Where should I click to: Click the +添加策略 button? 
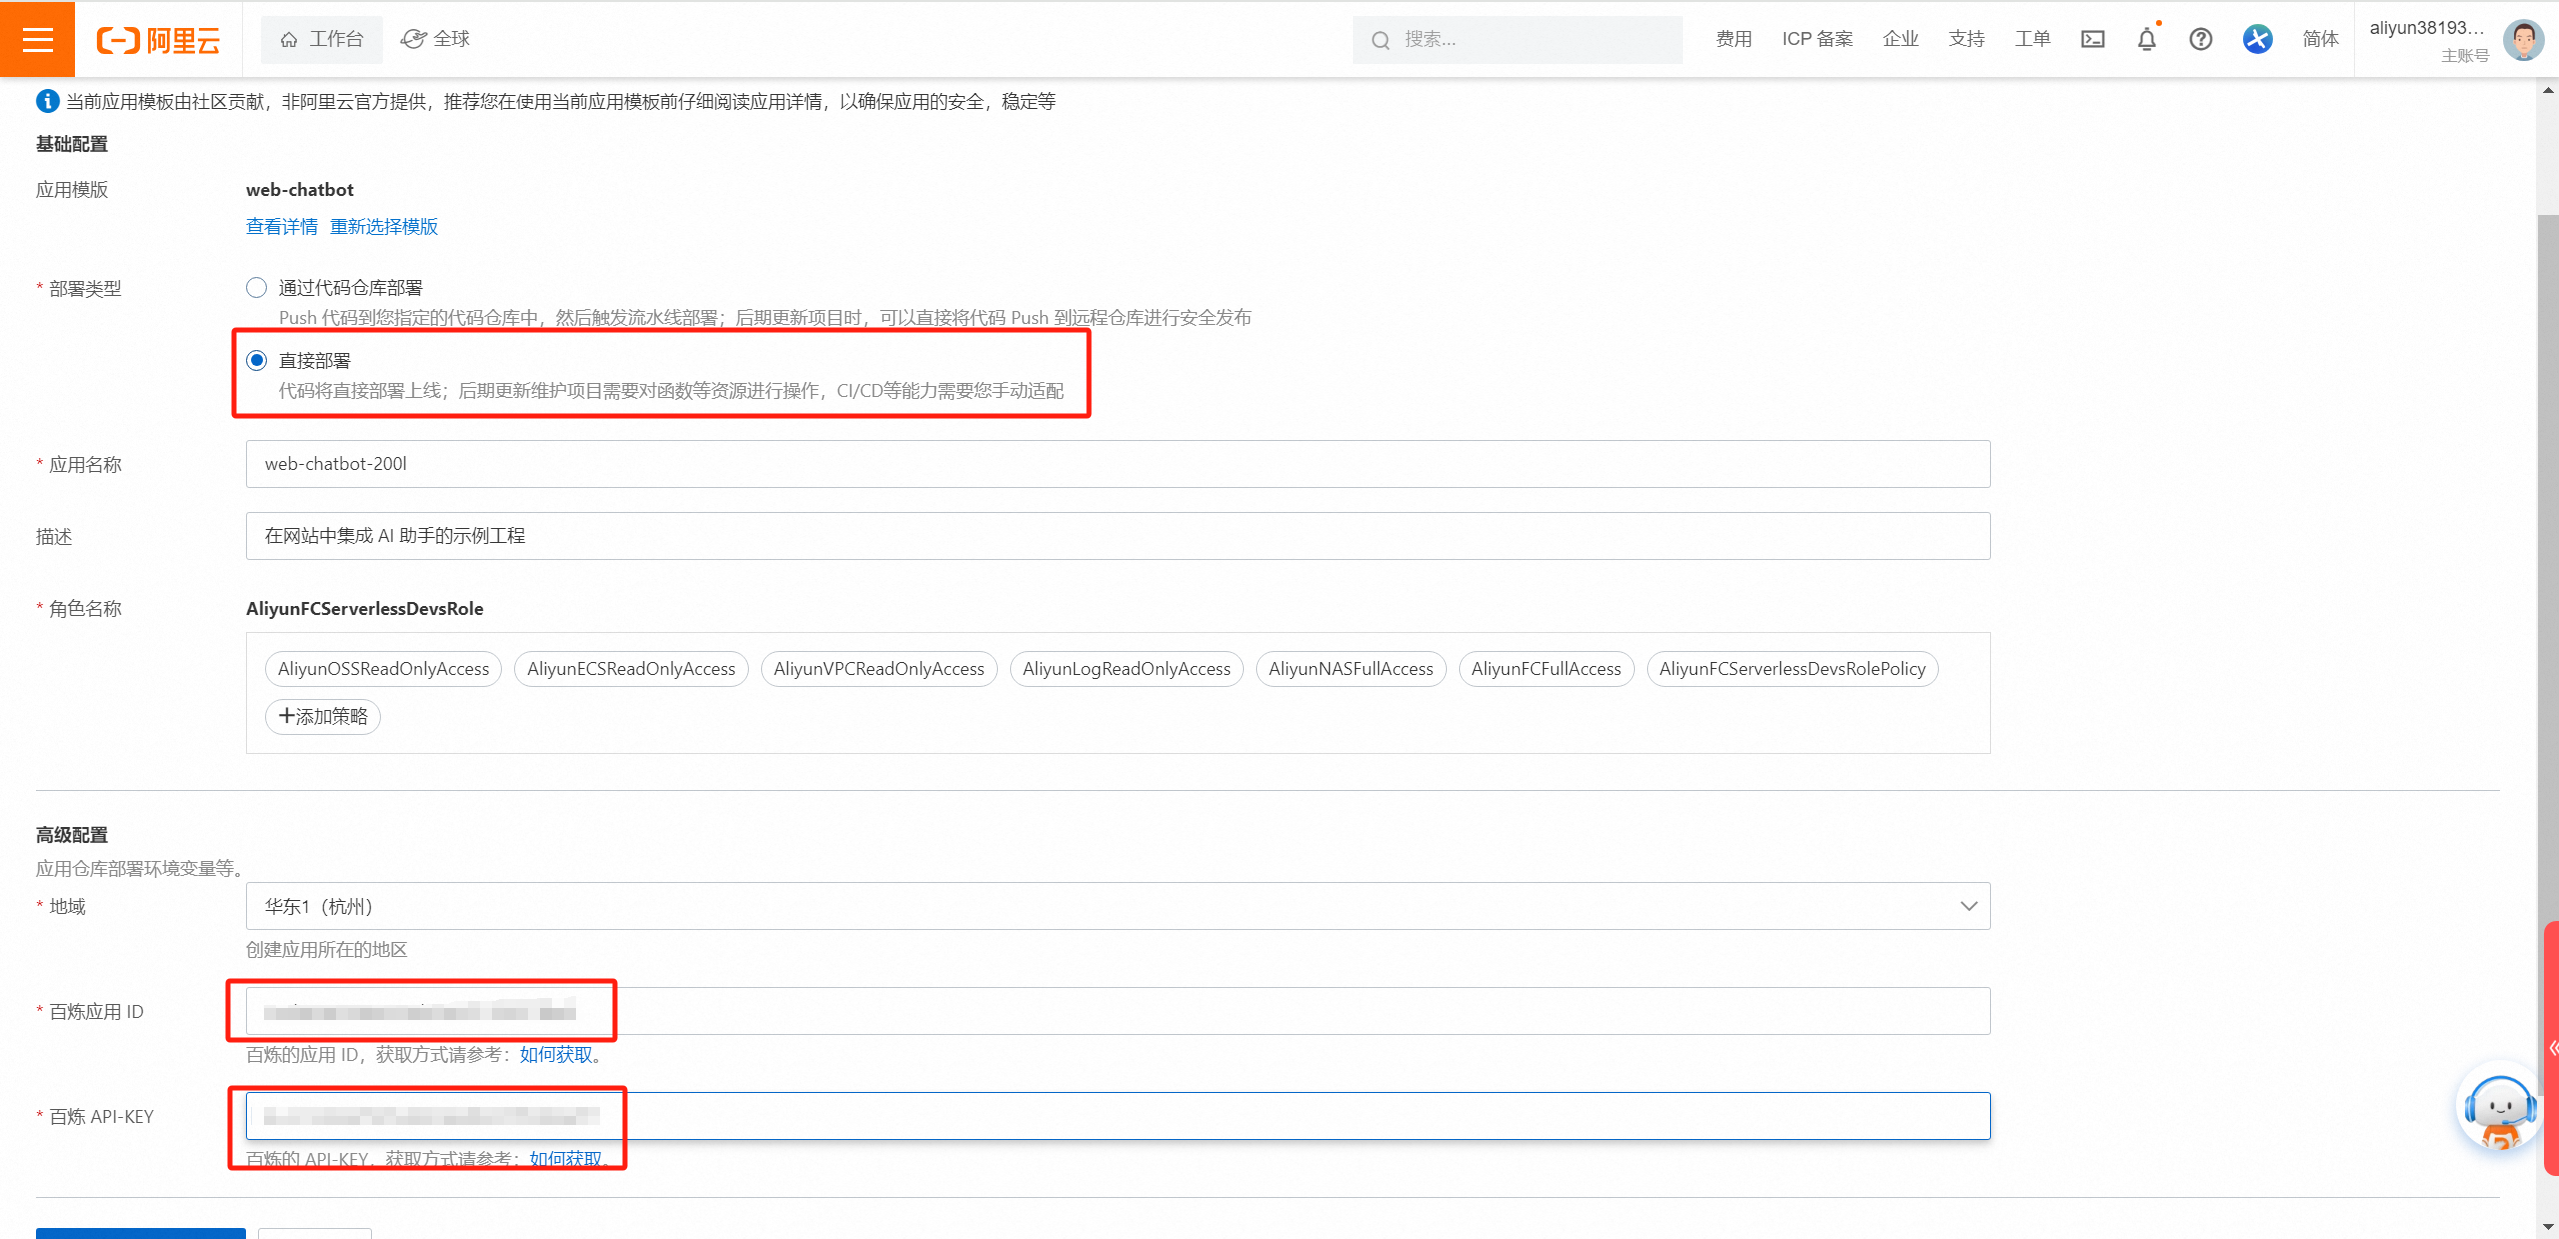pos(323,716)
